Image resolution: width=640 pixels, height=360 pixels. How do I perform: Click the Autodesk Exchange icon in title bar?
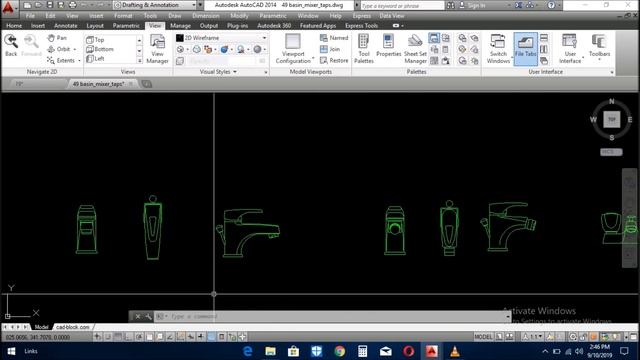518,5
